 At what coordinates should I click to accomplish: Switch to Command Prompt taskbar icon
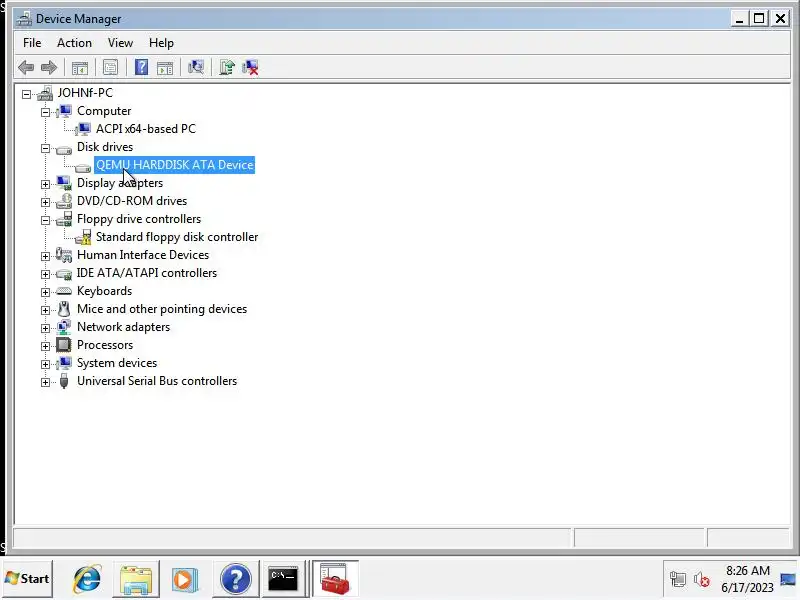(x=283, y=579)
